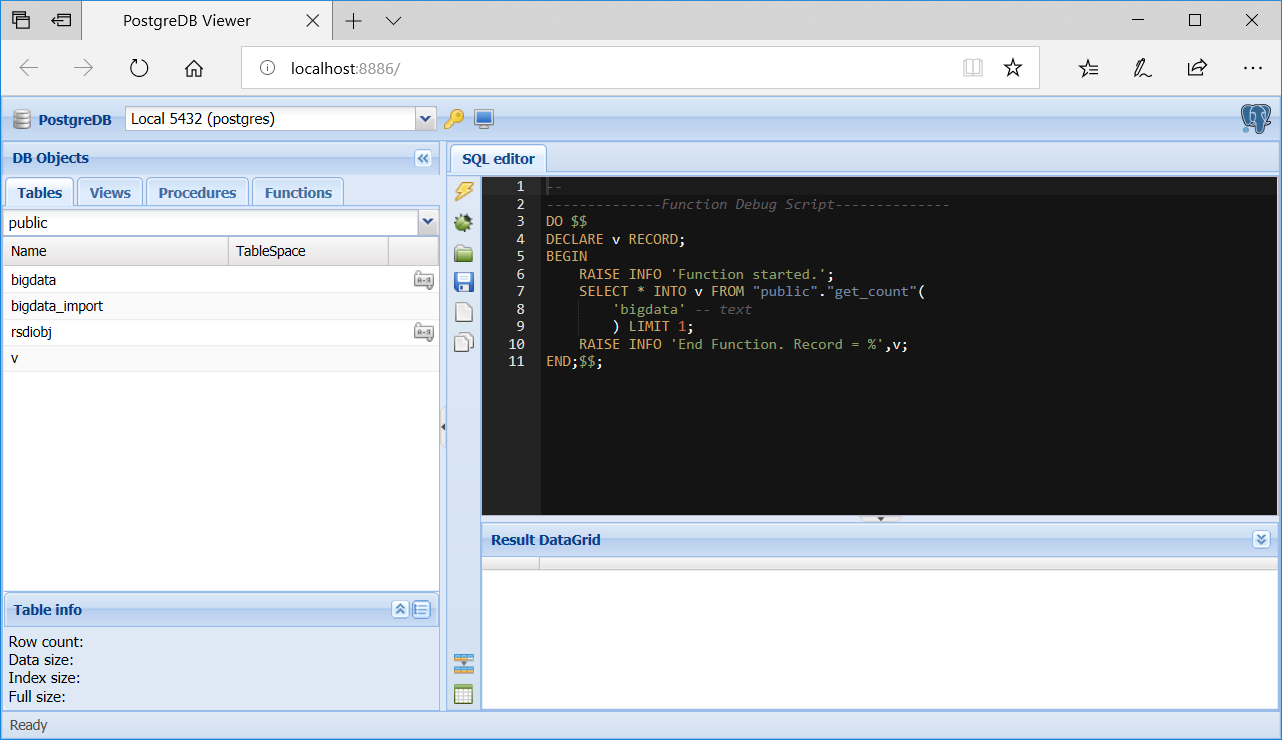
Task: Click the tabs you've set aside icon
Action: click(x=21, y=20)
